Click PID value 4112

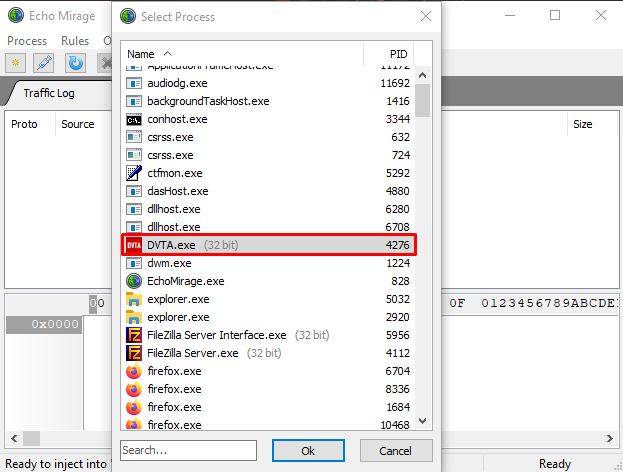click(x=397, y=353)
